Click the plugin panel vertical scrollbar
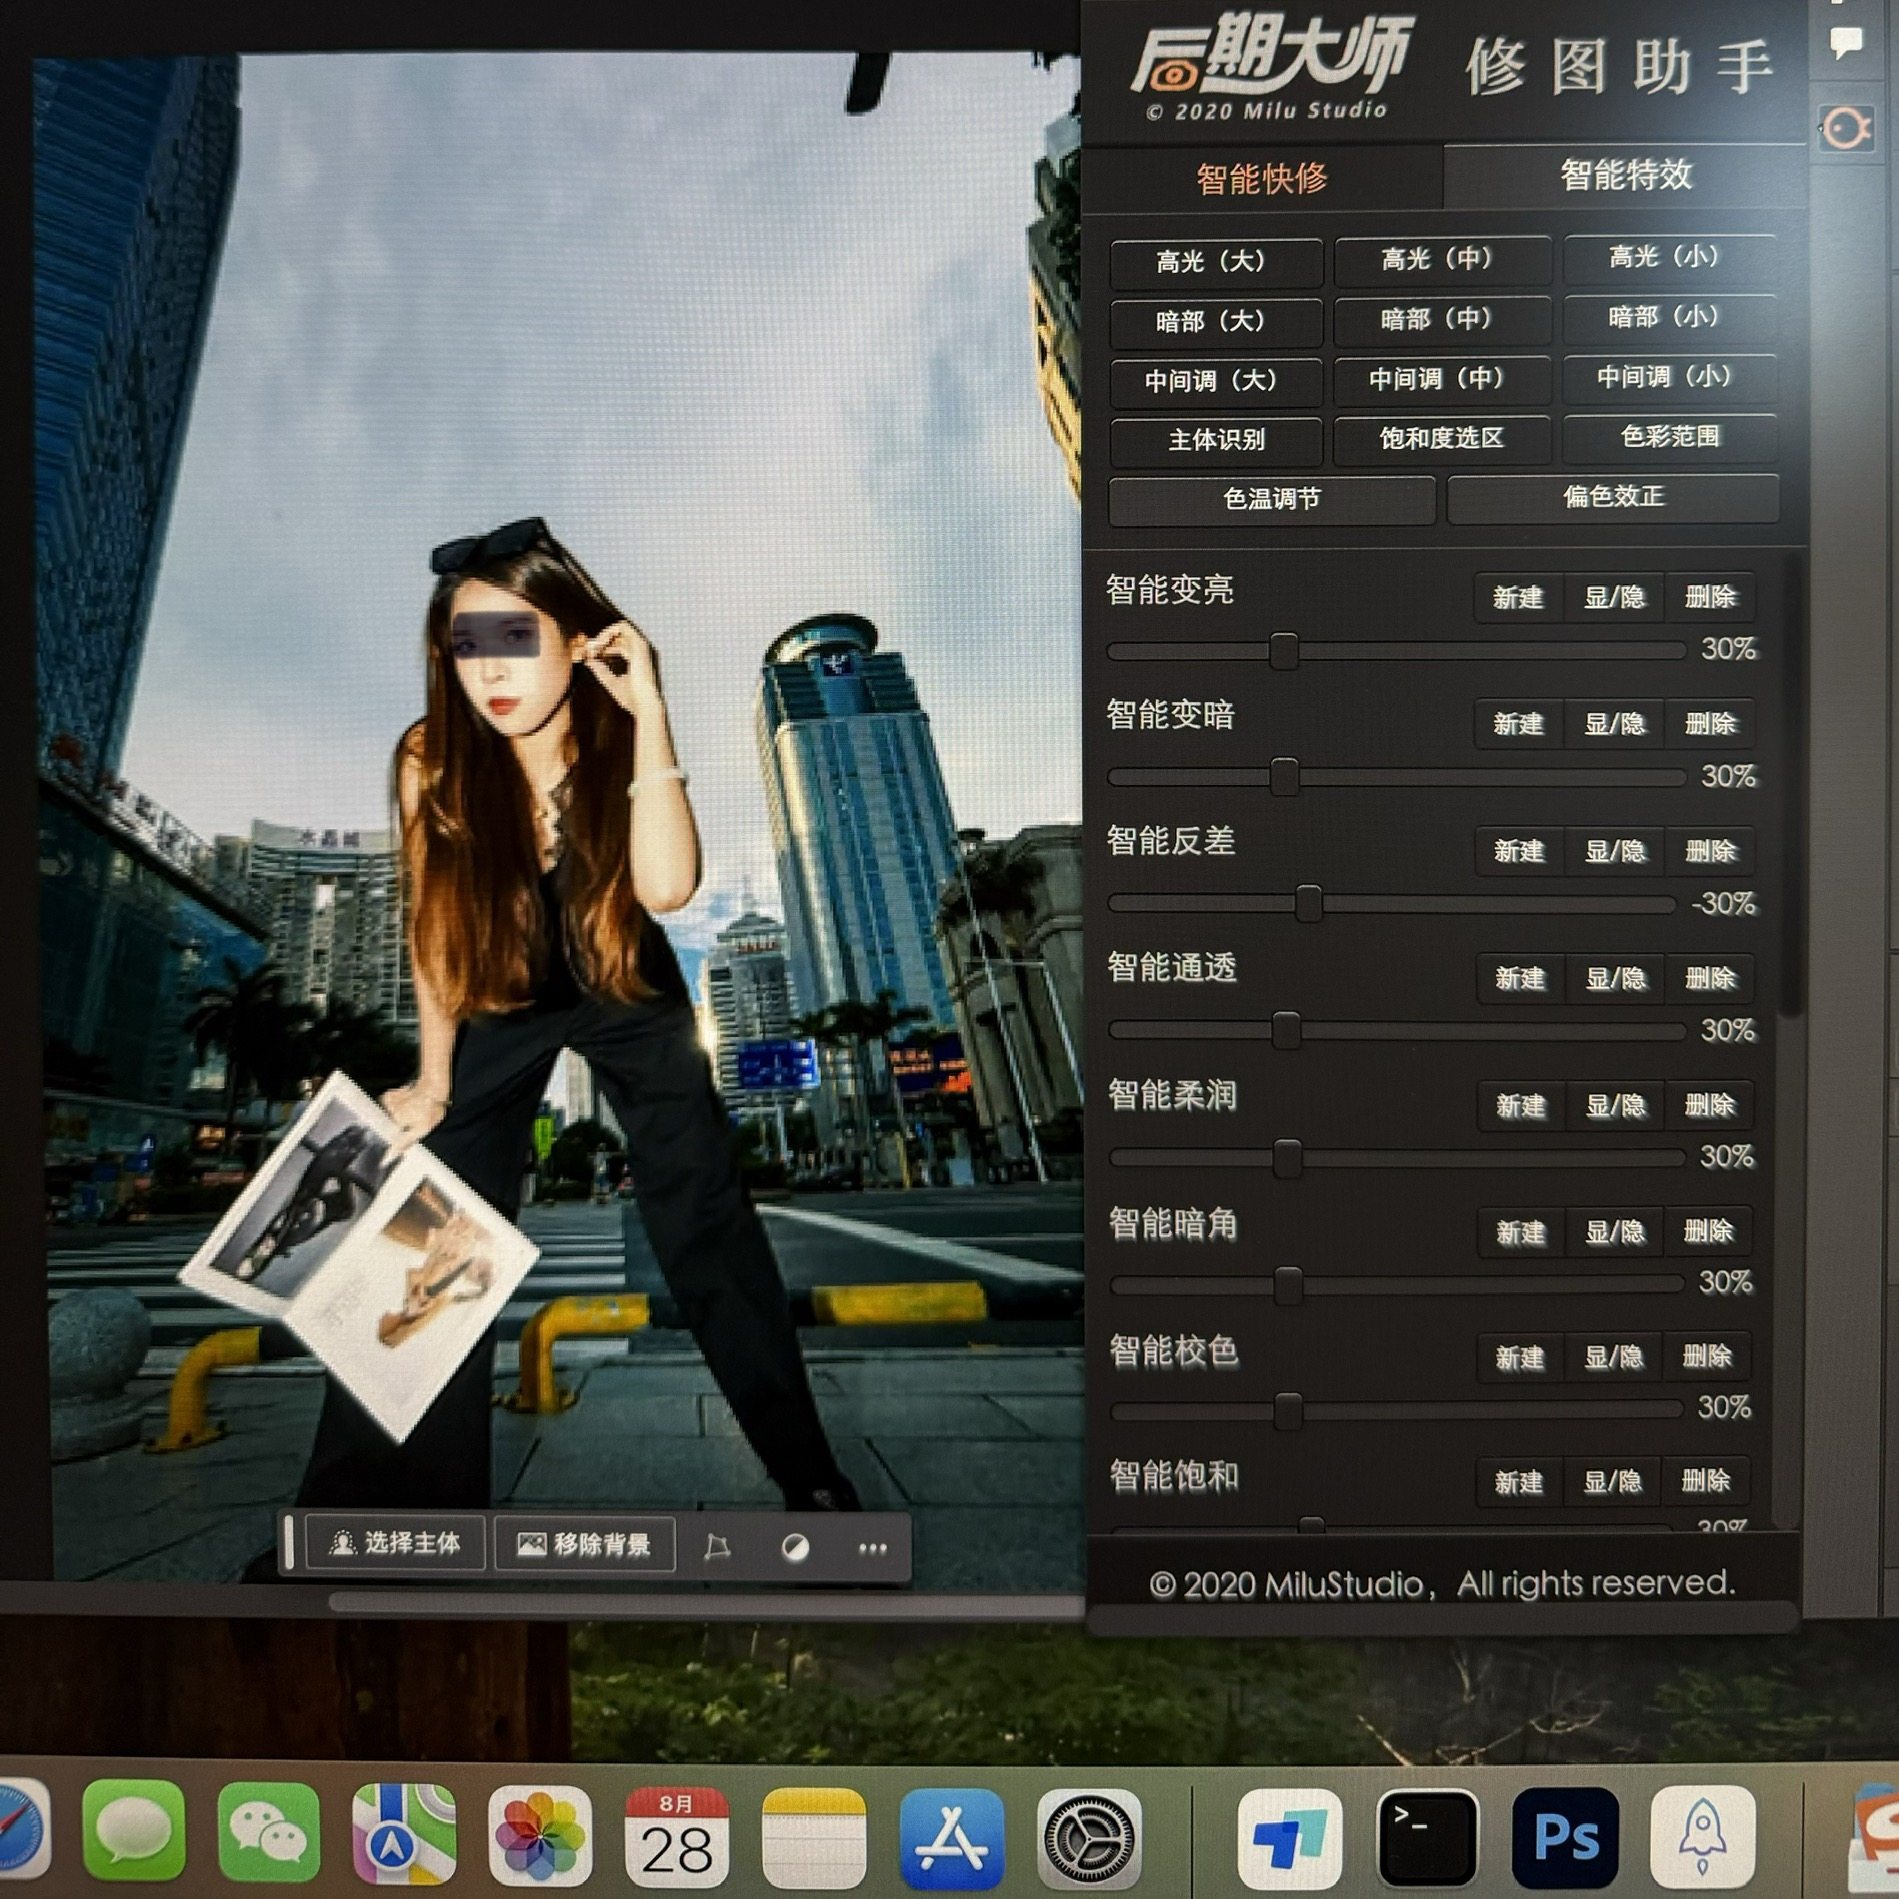The width and height of the screenshot is (1899, 1899). 1790,785
